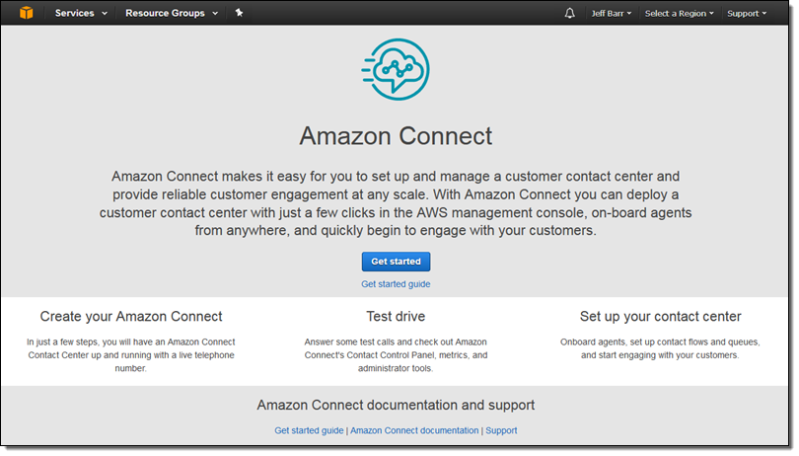Open the Support link in footer
The height and width of the screenshot is (456, 799).
[x=501, y=431]
